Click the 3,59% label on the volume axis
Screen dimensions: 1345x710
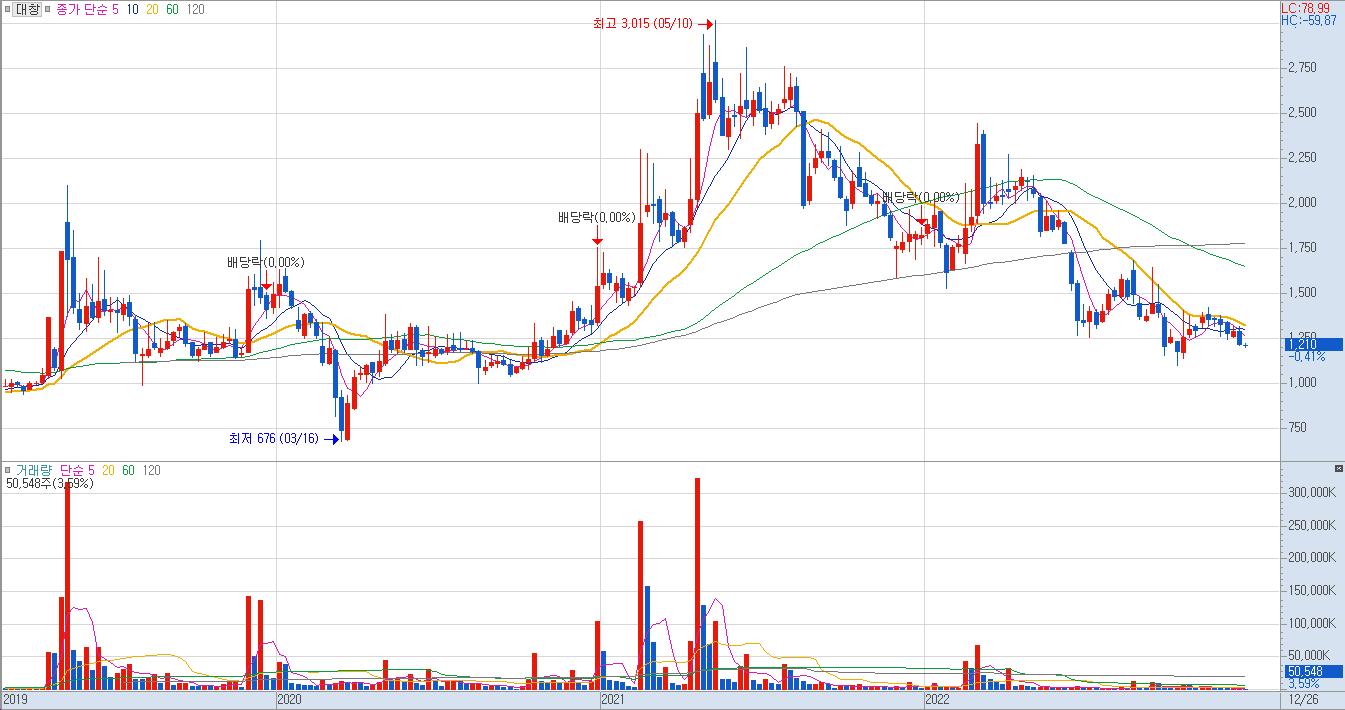click(x=1303, y=684)
